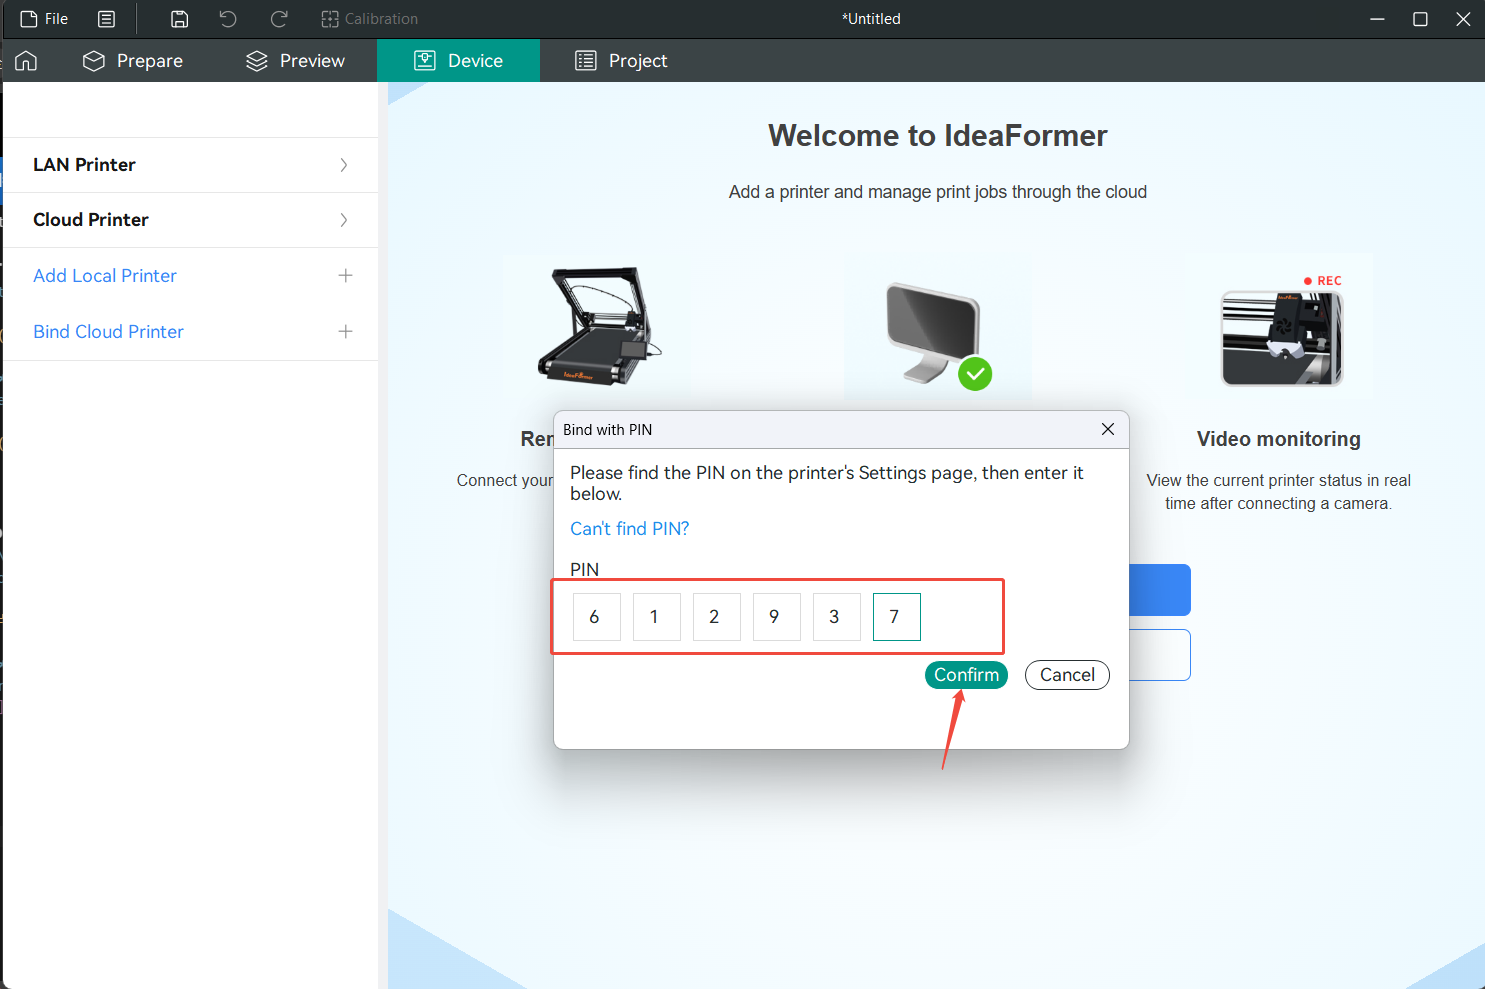Viewport: 1485px width, 989px height.
Task: Click the third PIN digit box containing 2
Action: pyautogui.click(x=717, y=617)
